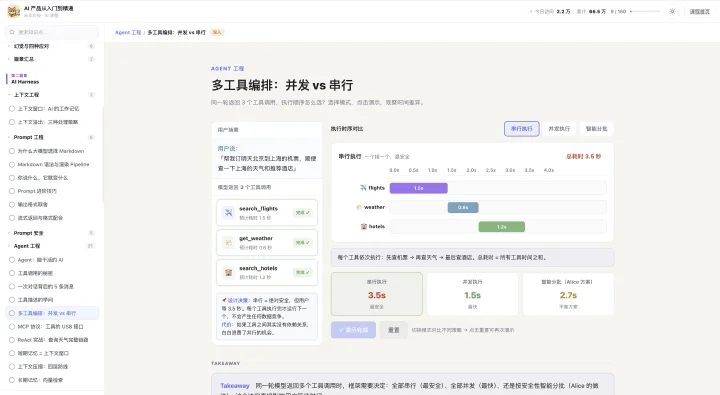Open the 输出格式取舍 lesson
Screen dimensions: 720x395
coord(33,204)
